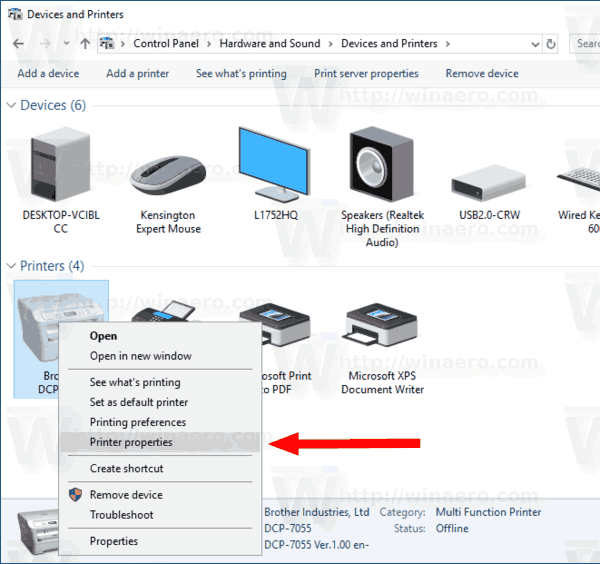Click Devices and Printers breadcrumb
Image resolution: width=600 pixels, height=564 pixels.
point(389,44)
